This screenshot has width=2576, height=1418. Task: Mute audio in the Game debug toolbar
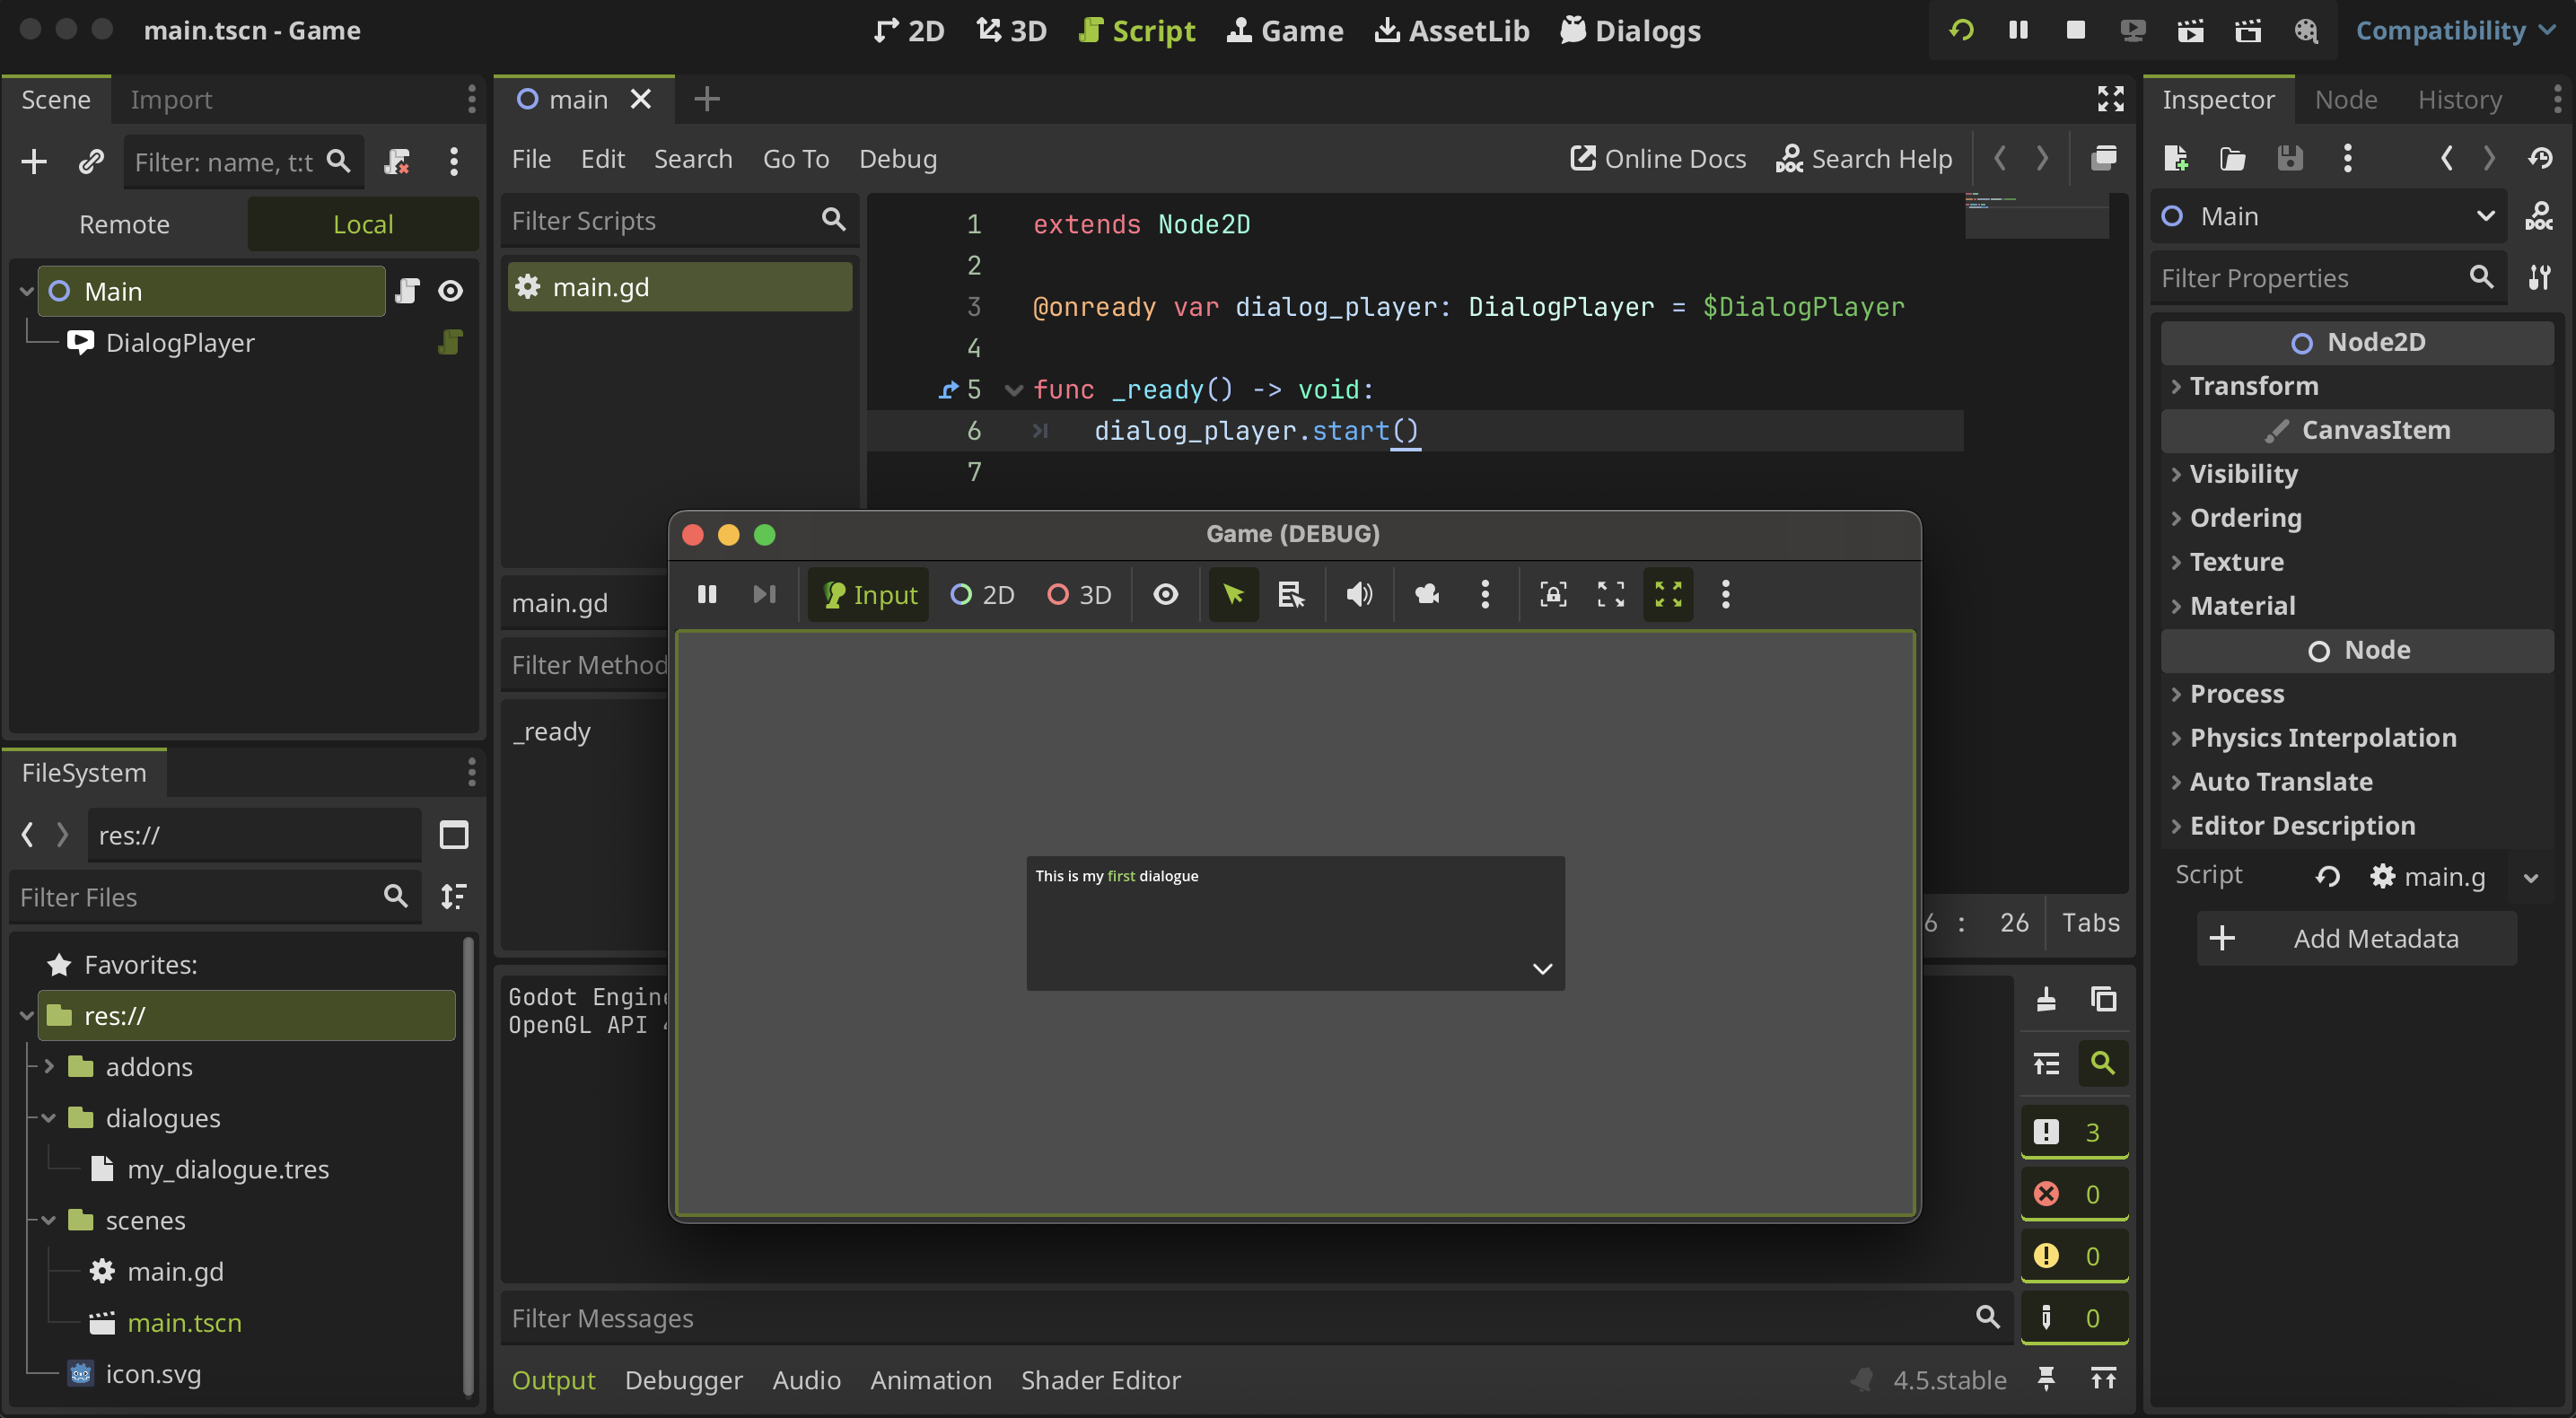(x=1358, y=594)
